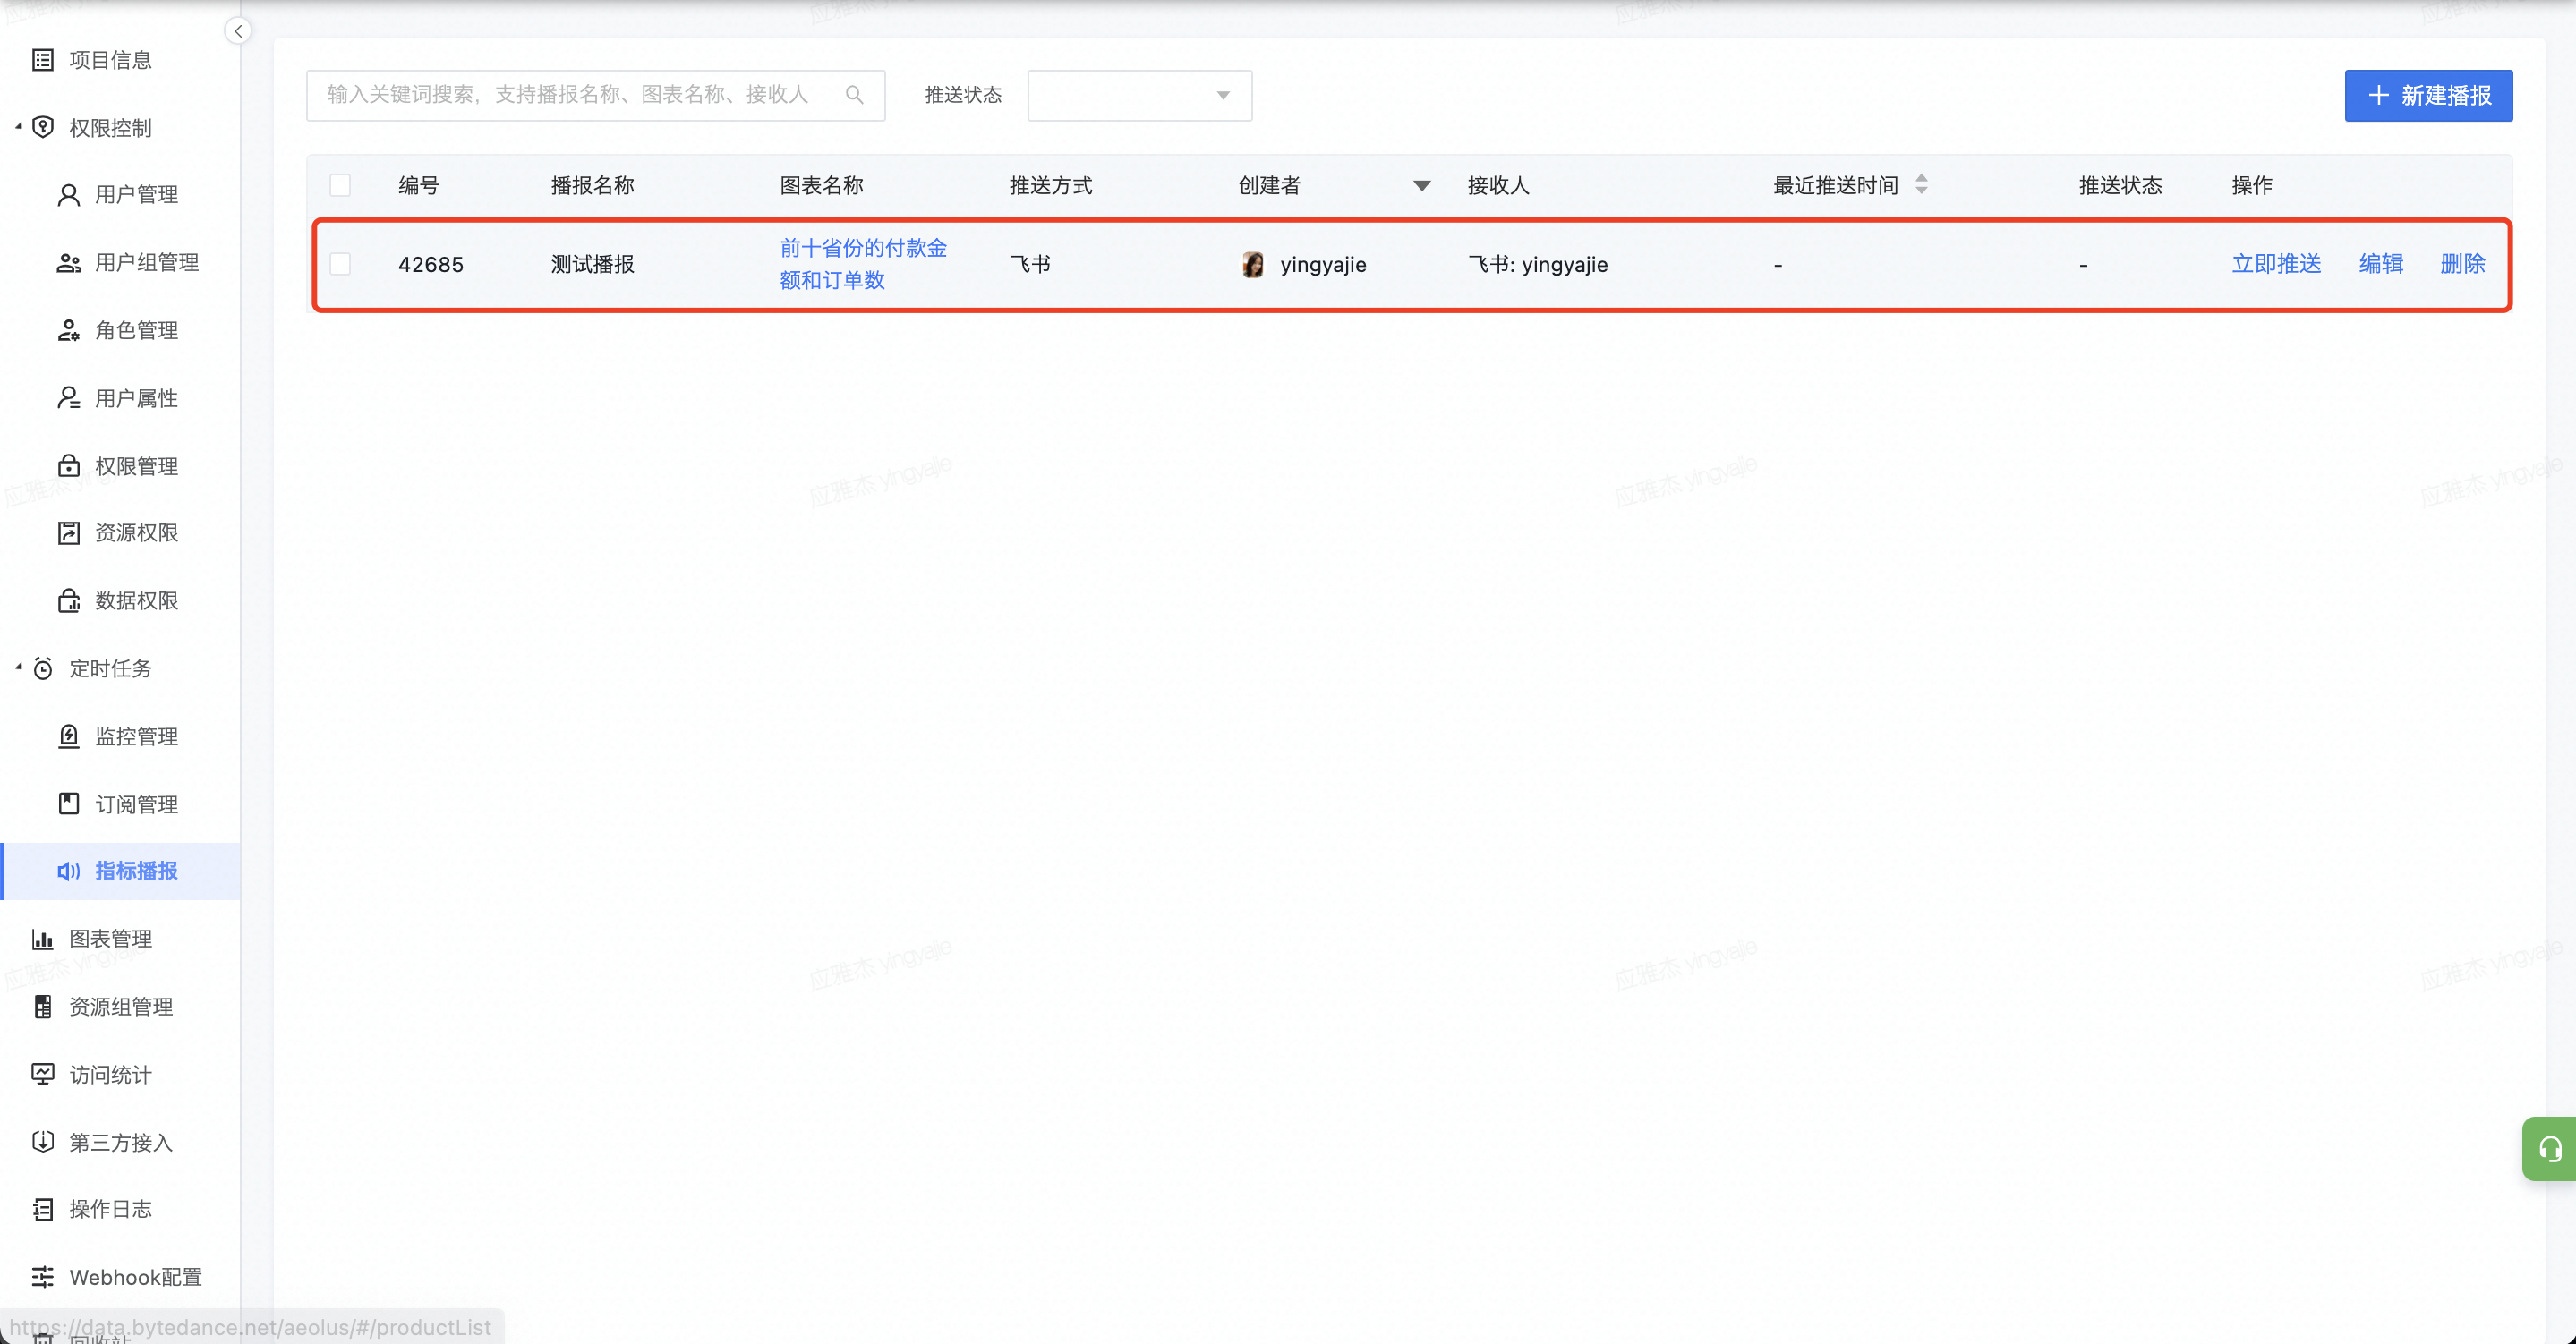Click 立即推送 for 测试播报
The width and height of the screenshot is (2576, 1344).
pyautogui.click(x=2276, y=264)
